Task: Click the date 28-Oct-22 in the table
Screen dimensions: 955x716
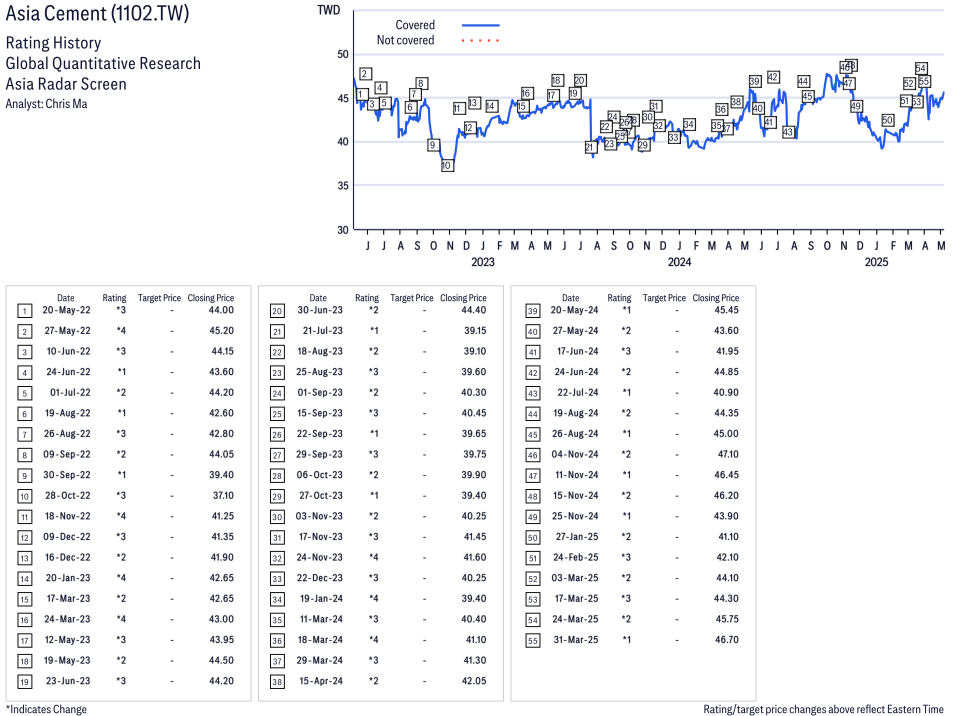Action: [x=68, y=496]
